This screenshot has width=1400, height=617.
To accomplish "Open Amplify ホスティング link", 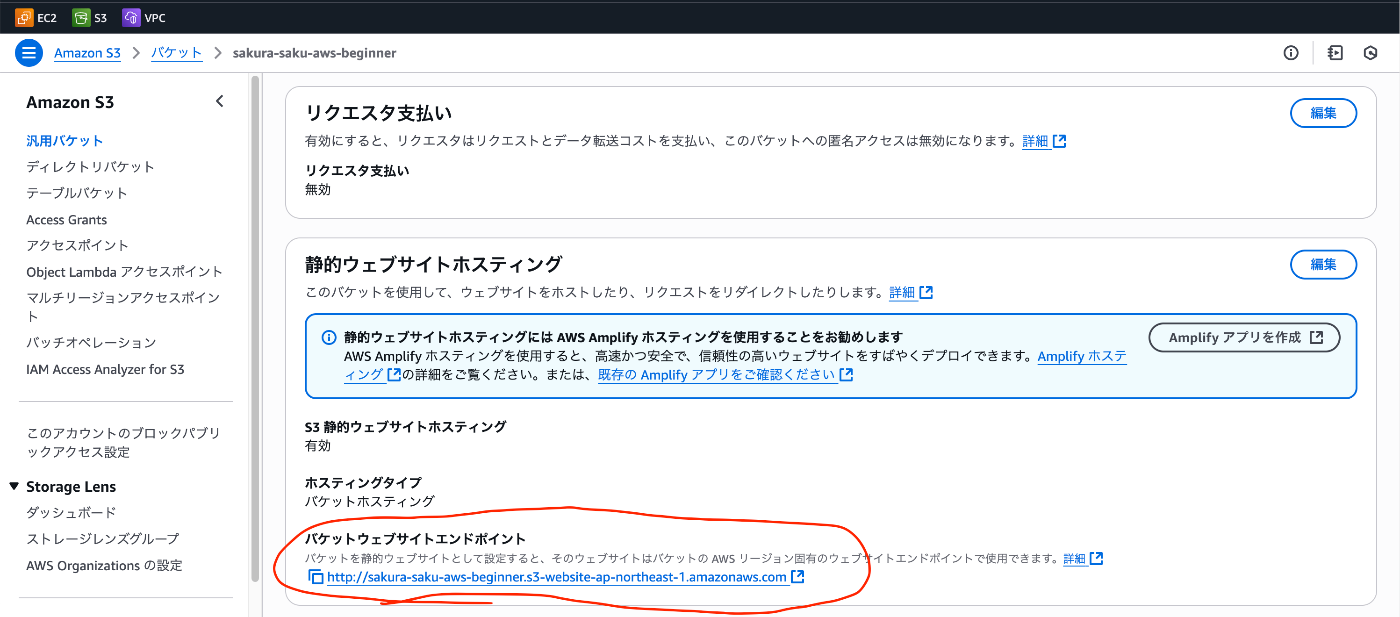I will [x=1083, y=356].
